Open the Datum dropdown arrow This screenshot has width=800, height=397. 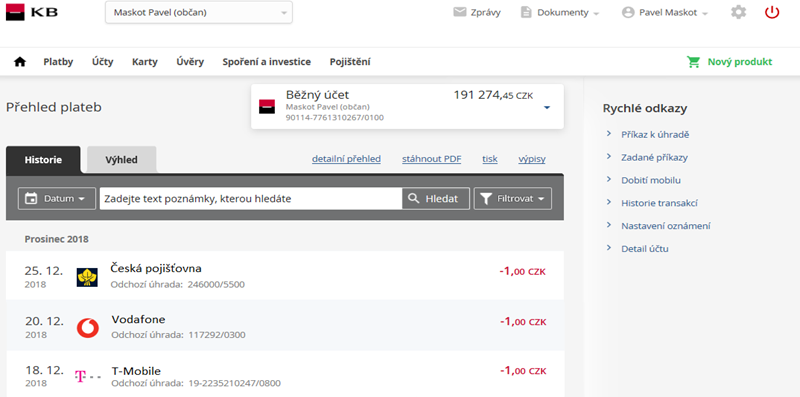click(x=81, y=199)
